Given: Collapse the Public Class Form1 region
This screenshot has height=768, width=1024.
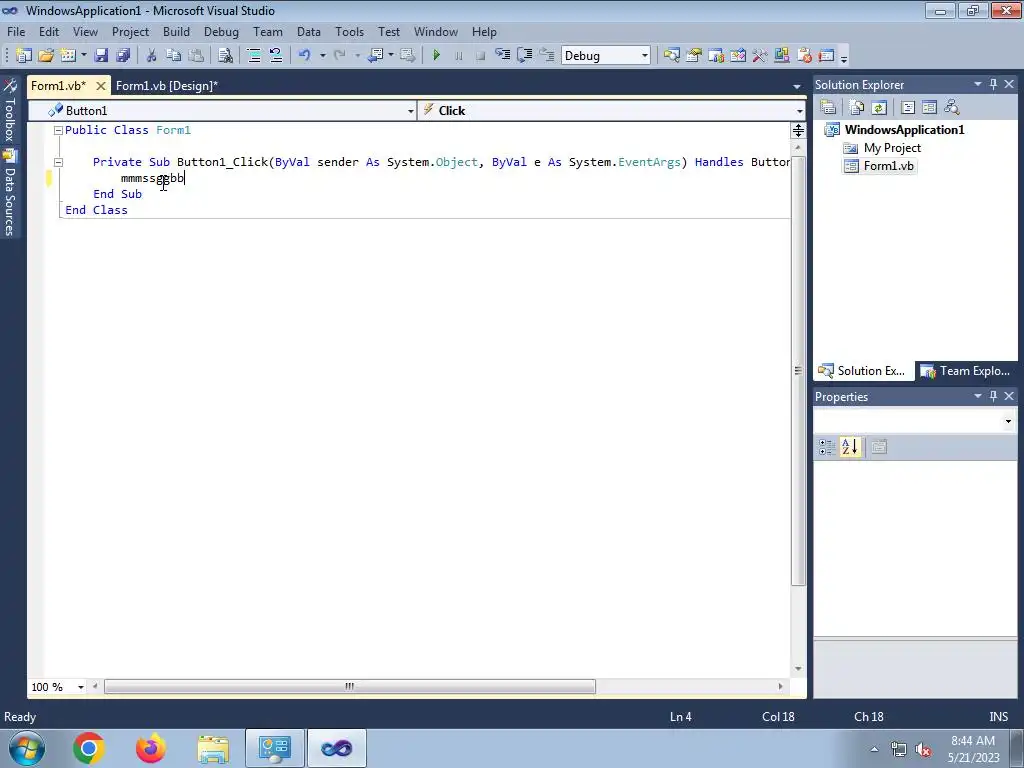Looking at the screenshot, I should (58, 130).
